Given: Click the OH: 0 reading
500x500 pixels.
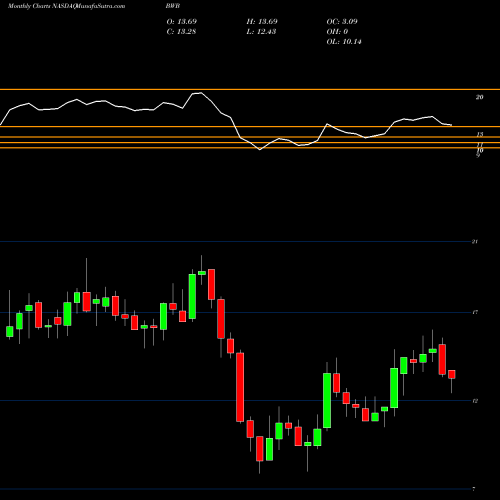Looking at the screenshot, I should (337, 32).
